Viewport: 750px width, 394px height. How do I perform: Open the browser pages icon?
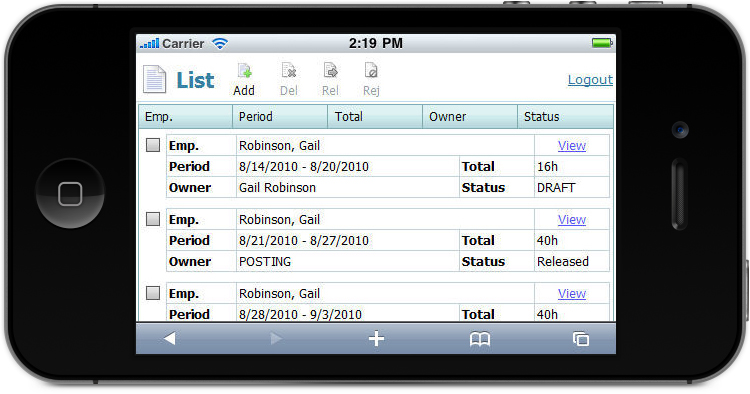pos(581,339)
